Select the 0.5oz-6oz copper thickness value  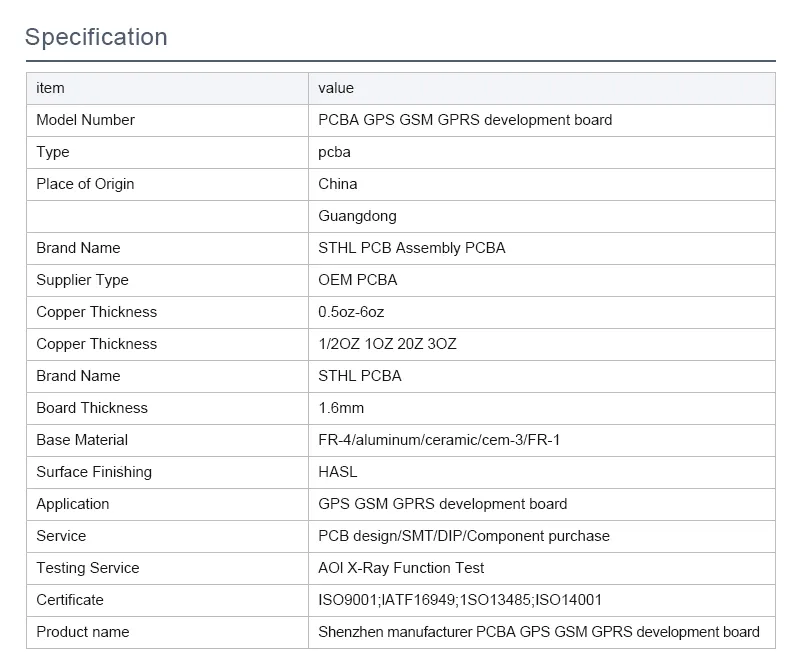click(354, 312)
